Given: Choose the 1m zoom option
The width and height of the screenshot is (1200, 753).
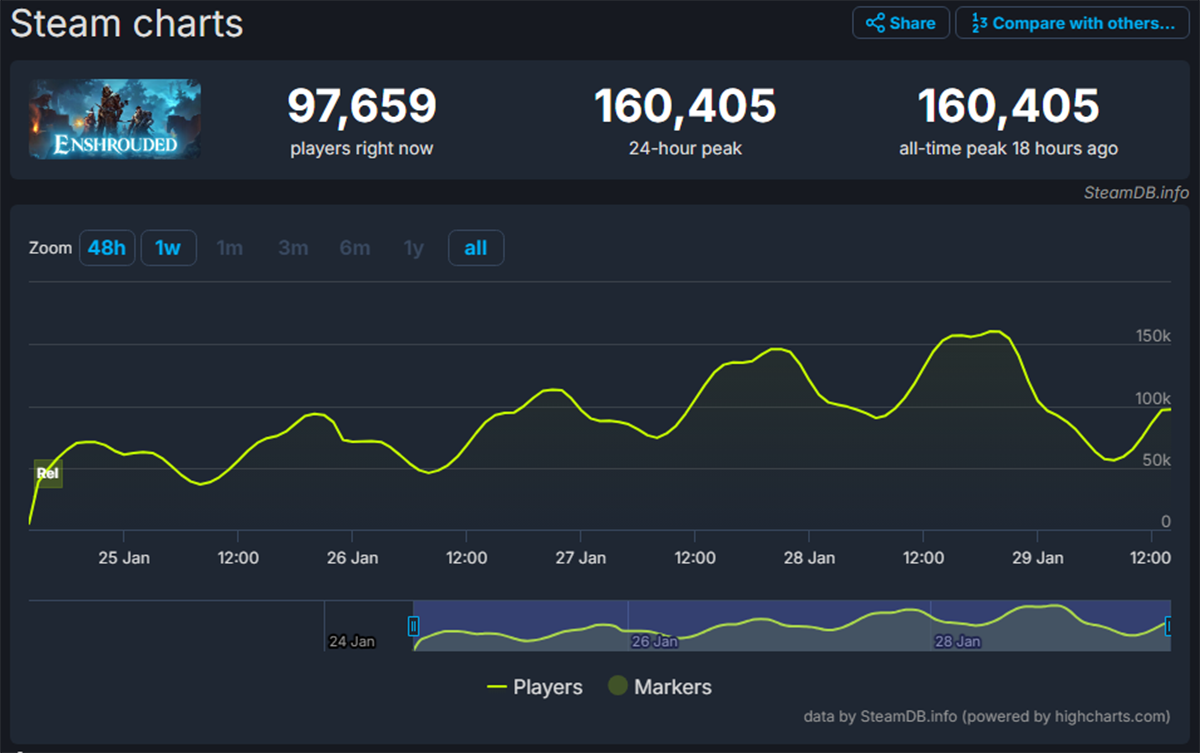Looking at the screenshot, I should click(230, 248).
